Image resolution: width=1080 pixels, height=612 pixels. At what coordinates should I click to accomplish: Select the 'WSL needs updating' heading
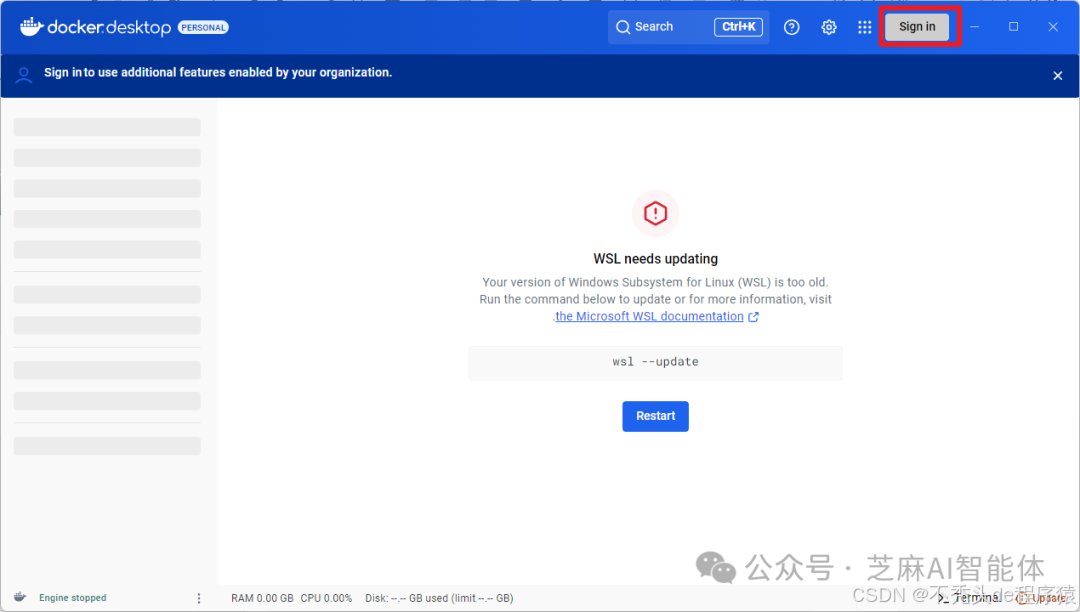click(655, 259)
